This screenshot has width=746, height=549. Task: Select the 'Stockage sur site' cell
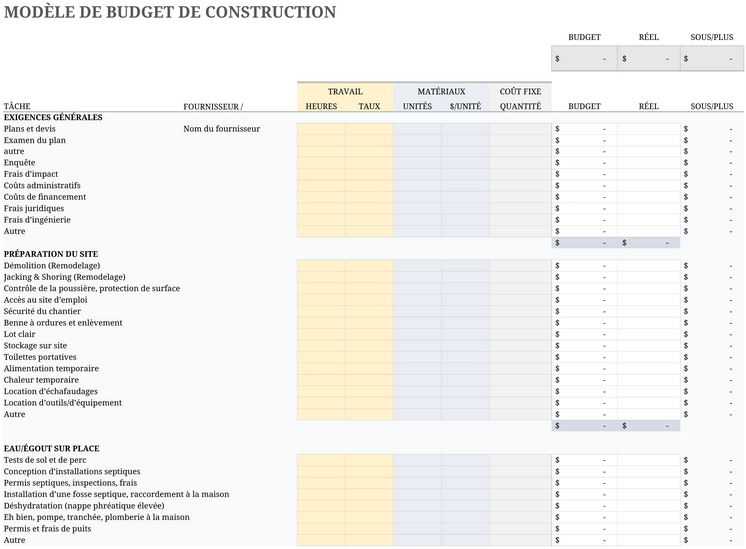click(x=35, y=345)
